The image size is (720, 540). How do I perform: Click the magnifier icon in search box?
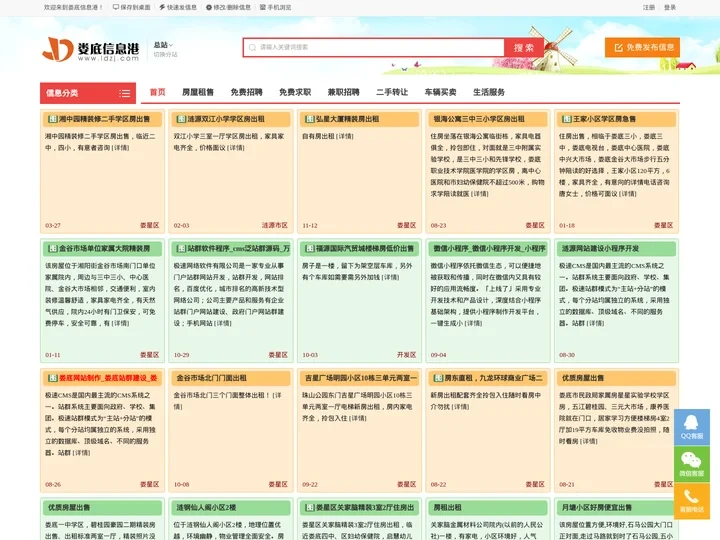[253, 47]
